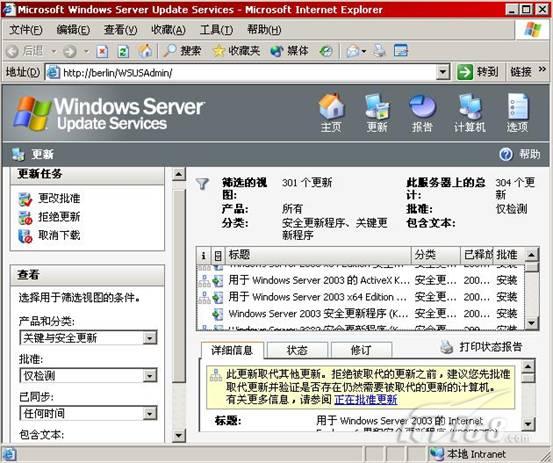Click the 更改批准 task icon
Viewport: 553px width, 463px height.
[x=25, y=199]
